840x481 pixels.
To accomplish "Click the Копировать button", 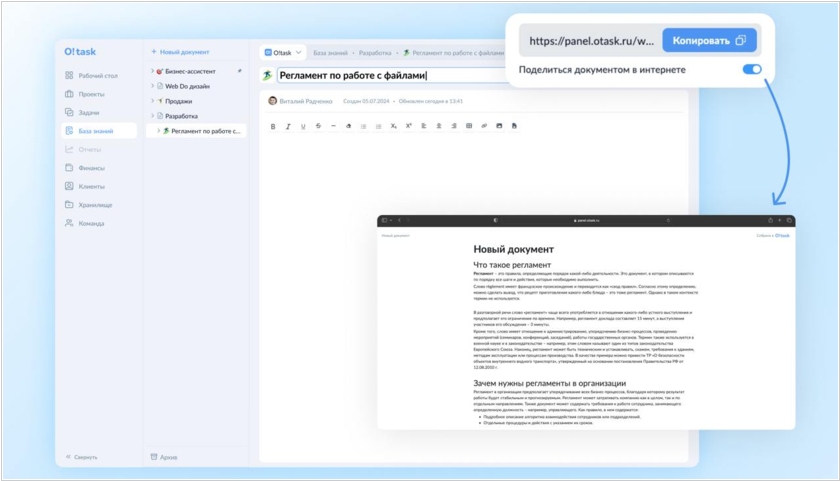I will point(709,40).
